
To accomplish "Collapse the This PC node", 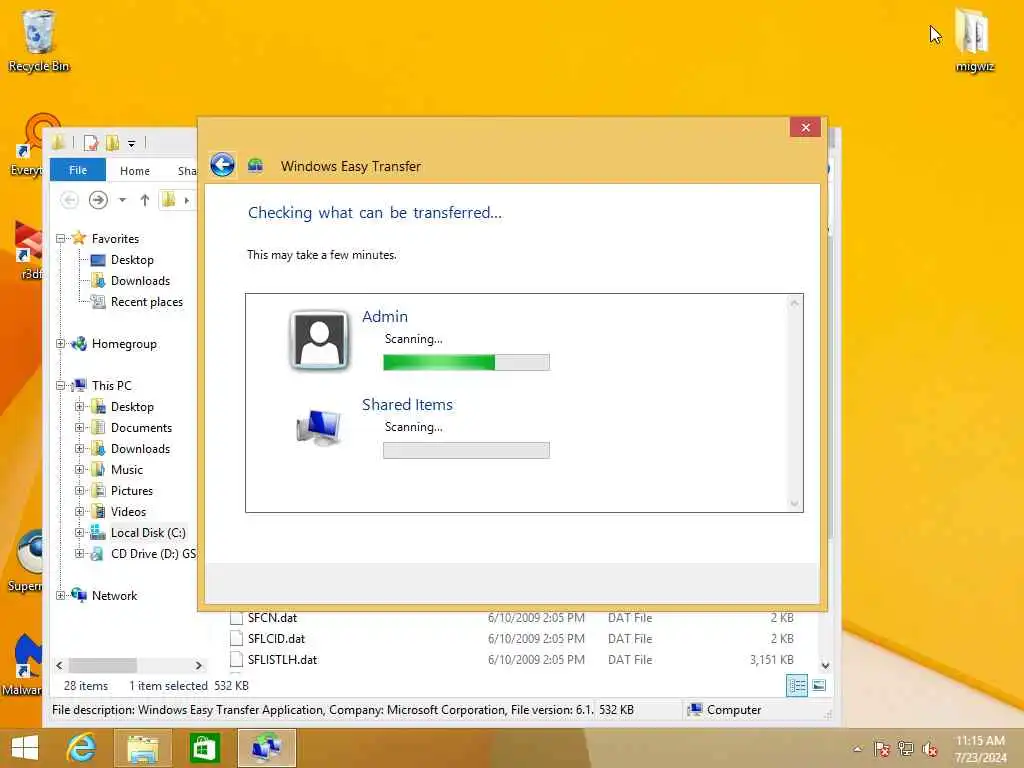I will click(61, 385).
